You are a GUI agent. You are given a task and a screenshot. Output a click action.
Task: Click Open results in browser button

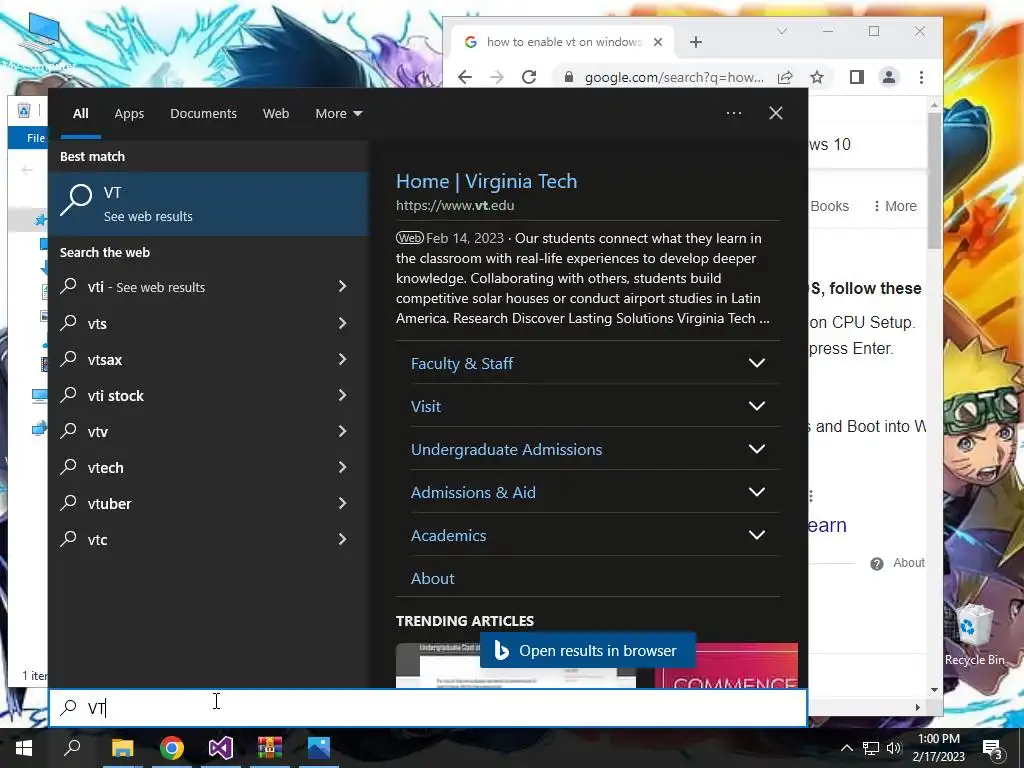click(587, 650)
